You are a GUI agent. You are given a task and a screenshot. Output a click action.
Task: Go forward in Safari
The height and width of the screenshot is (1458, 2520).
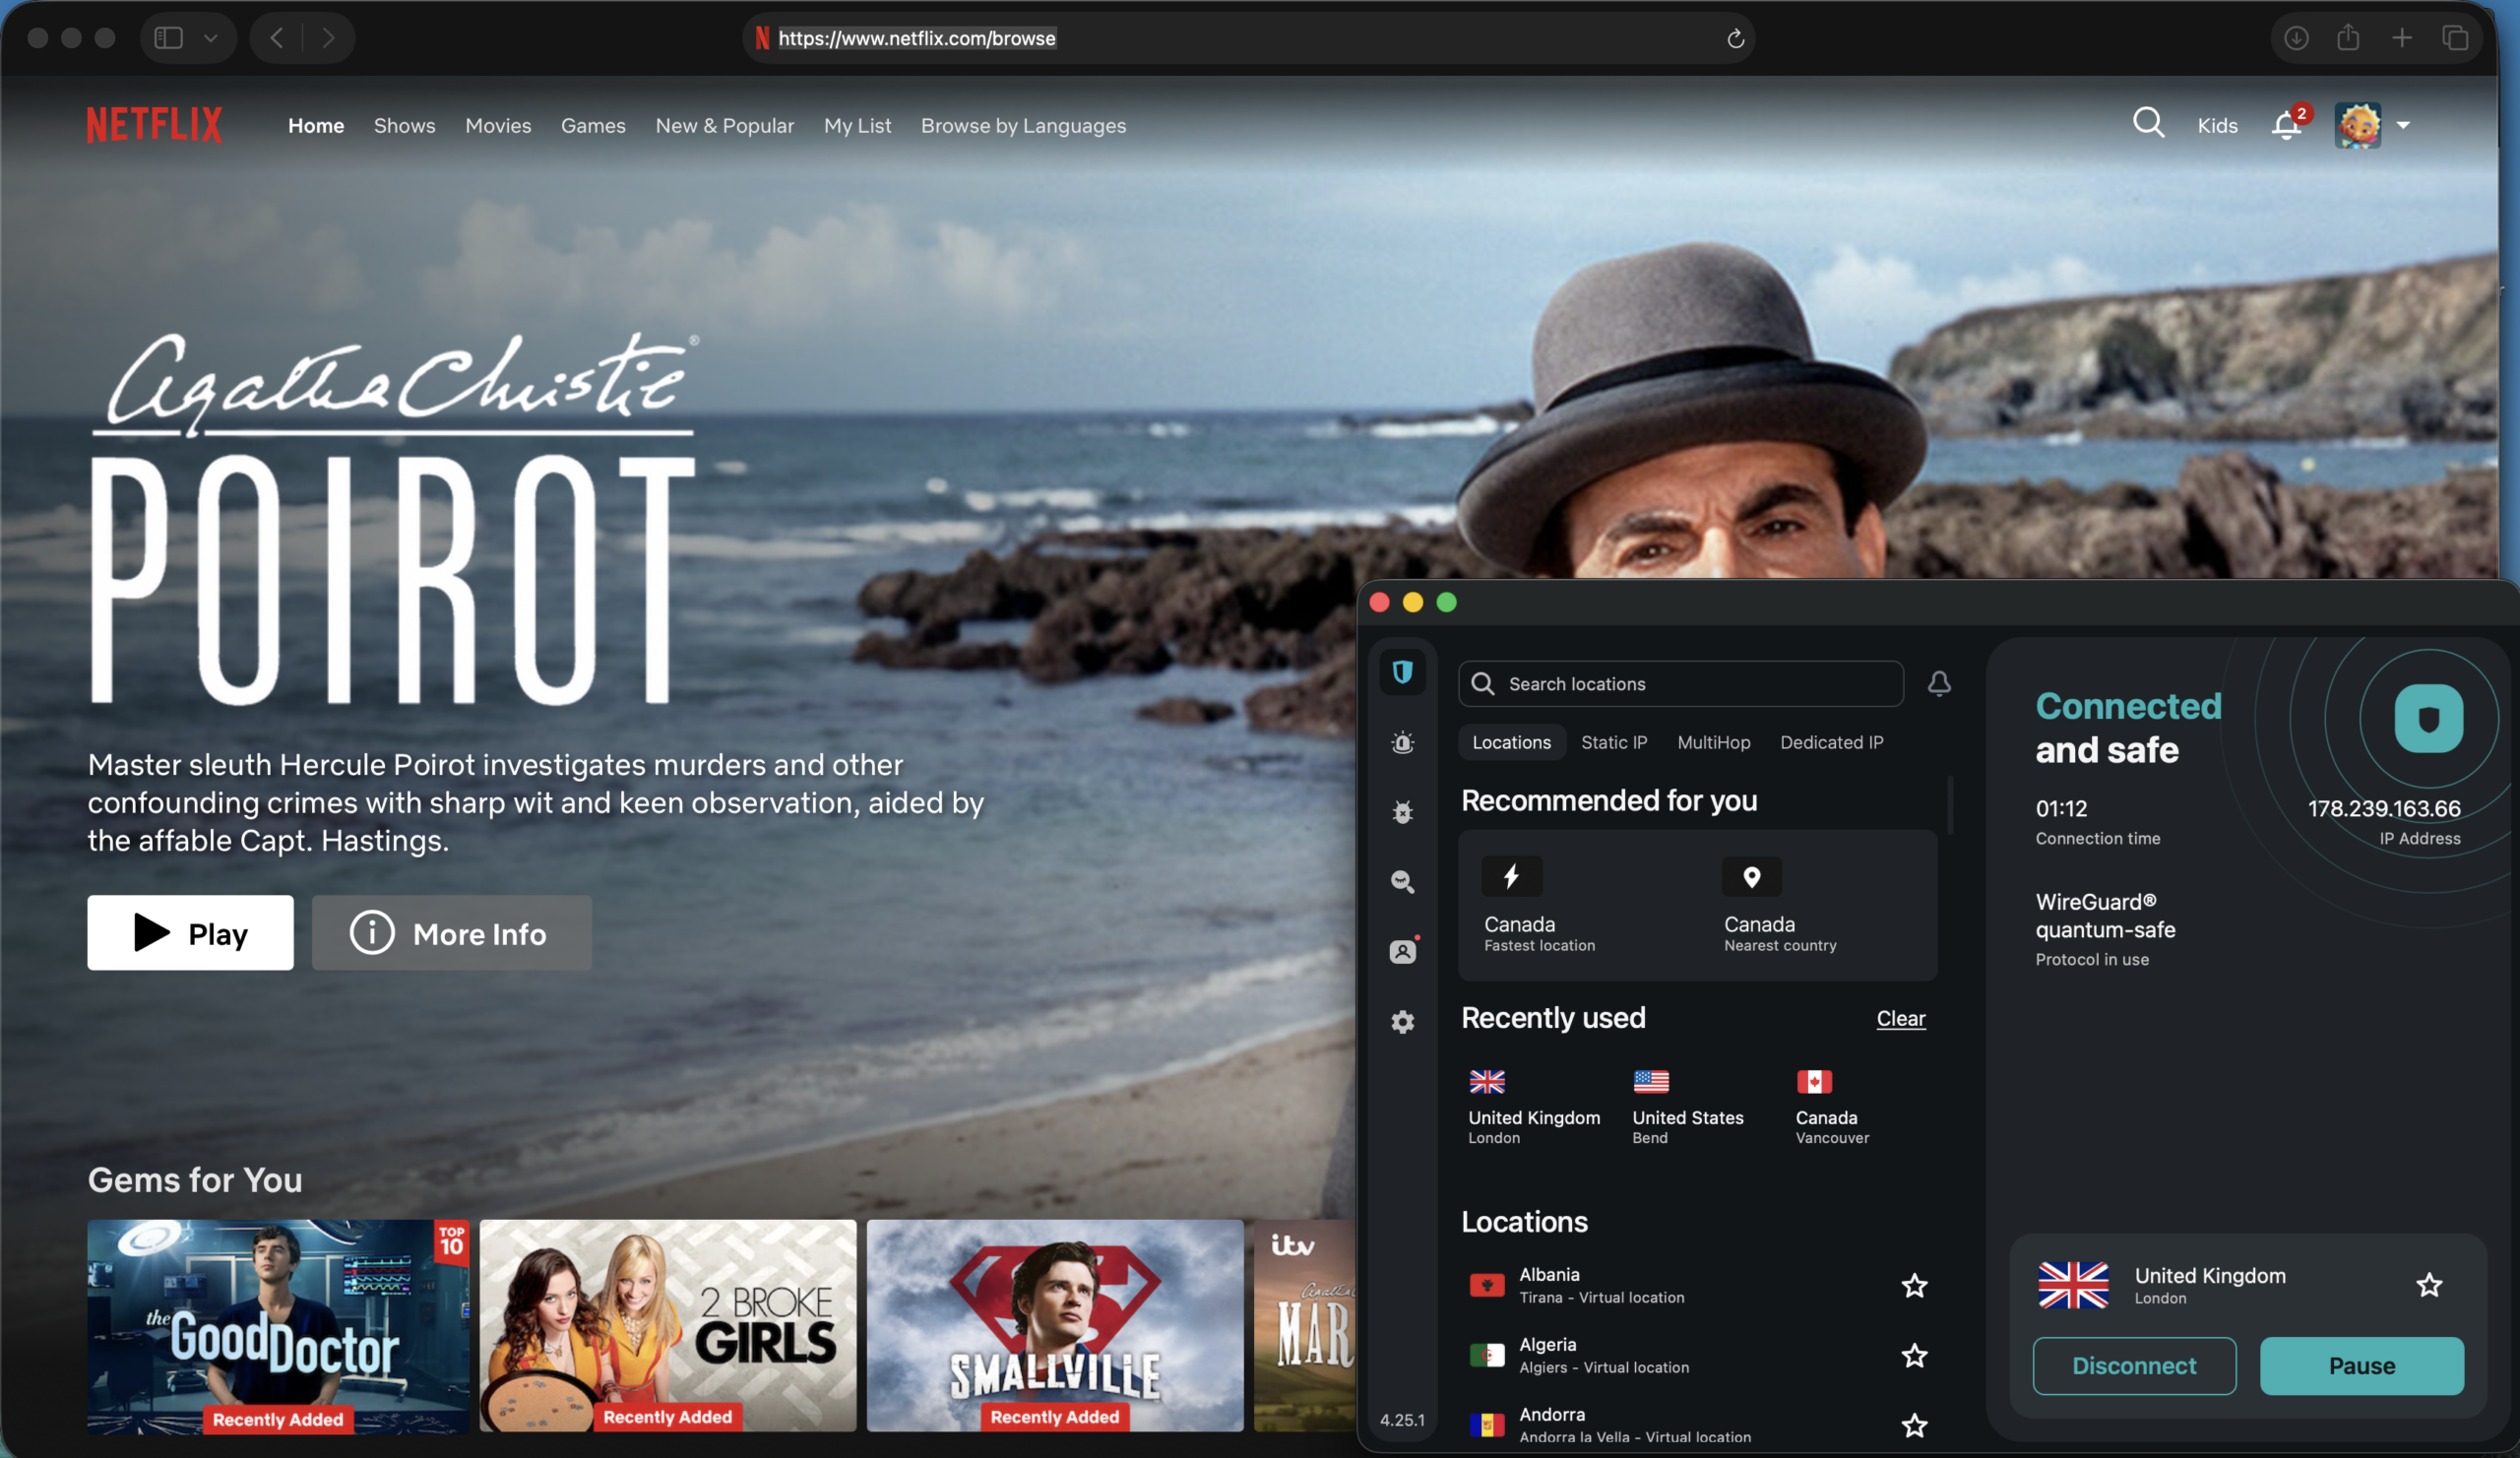[x=327, y=38]
